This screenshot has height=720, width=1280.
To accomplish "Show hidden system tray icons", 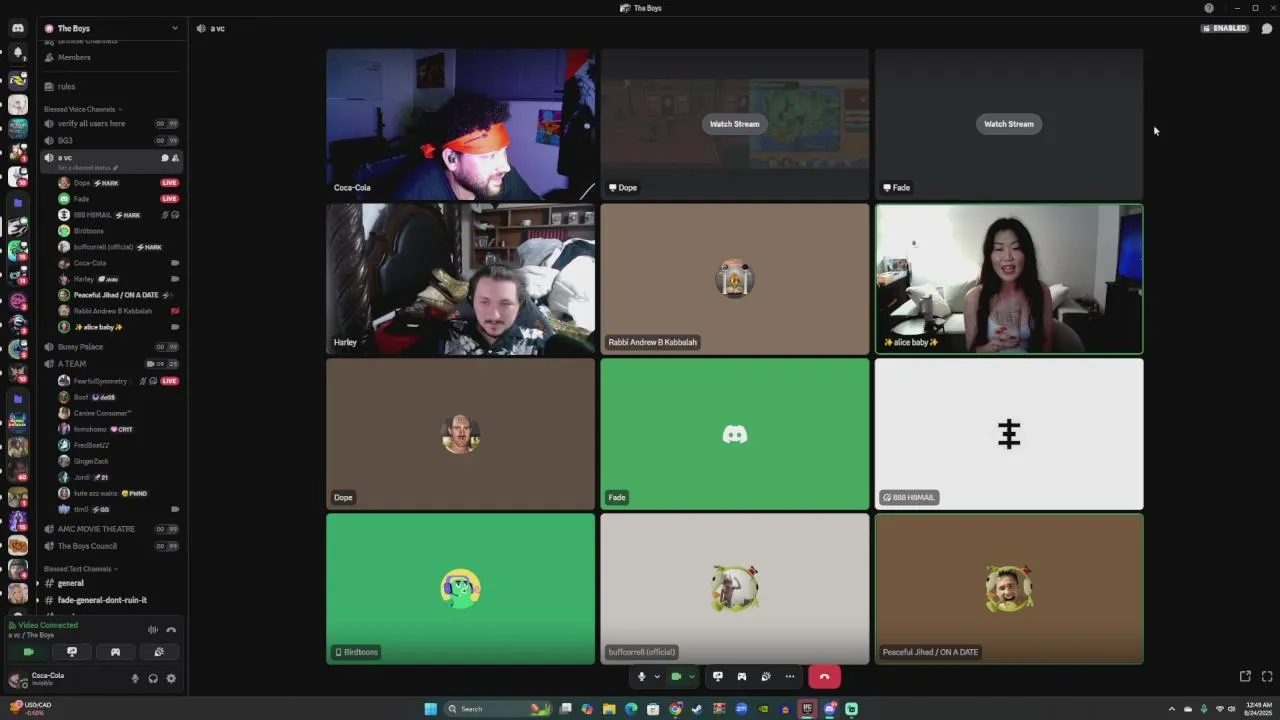I will (x=1172, y=709).
